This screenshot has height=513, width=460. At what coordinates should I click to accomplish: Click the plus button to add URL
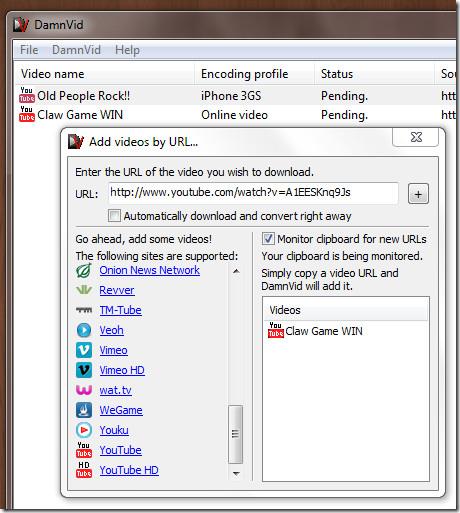(x=418, y=194)
